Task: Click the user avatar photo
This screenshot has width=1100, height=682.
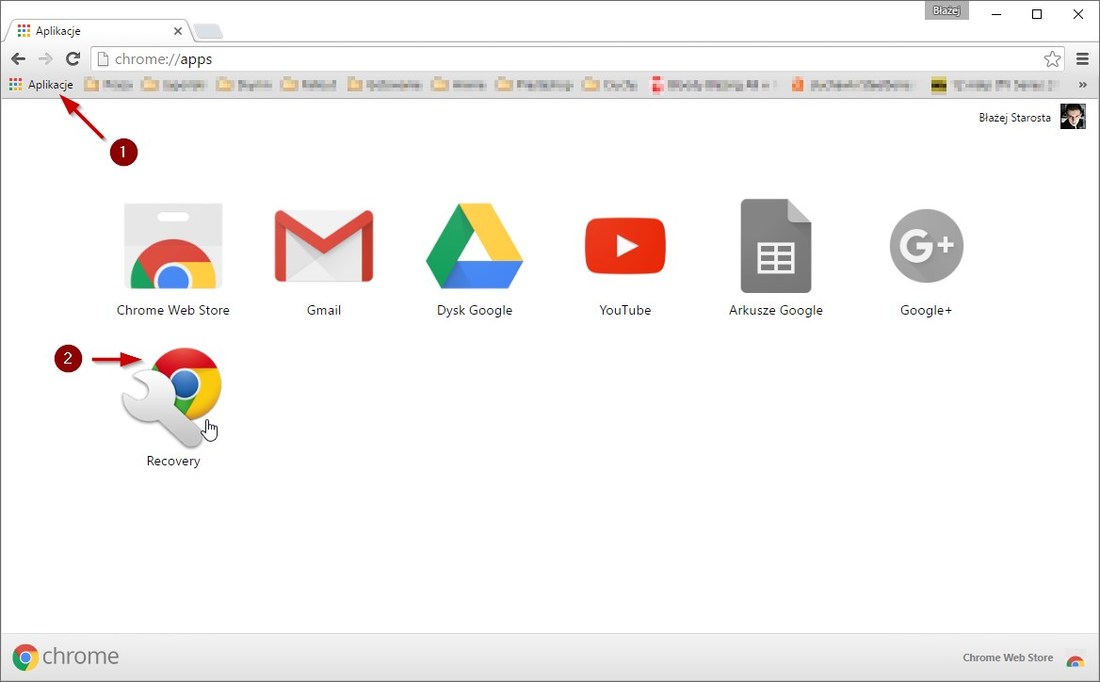Action: click(x=1073, y=116)
